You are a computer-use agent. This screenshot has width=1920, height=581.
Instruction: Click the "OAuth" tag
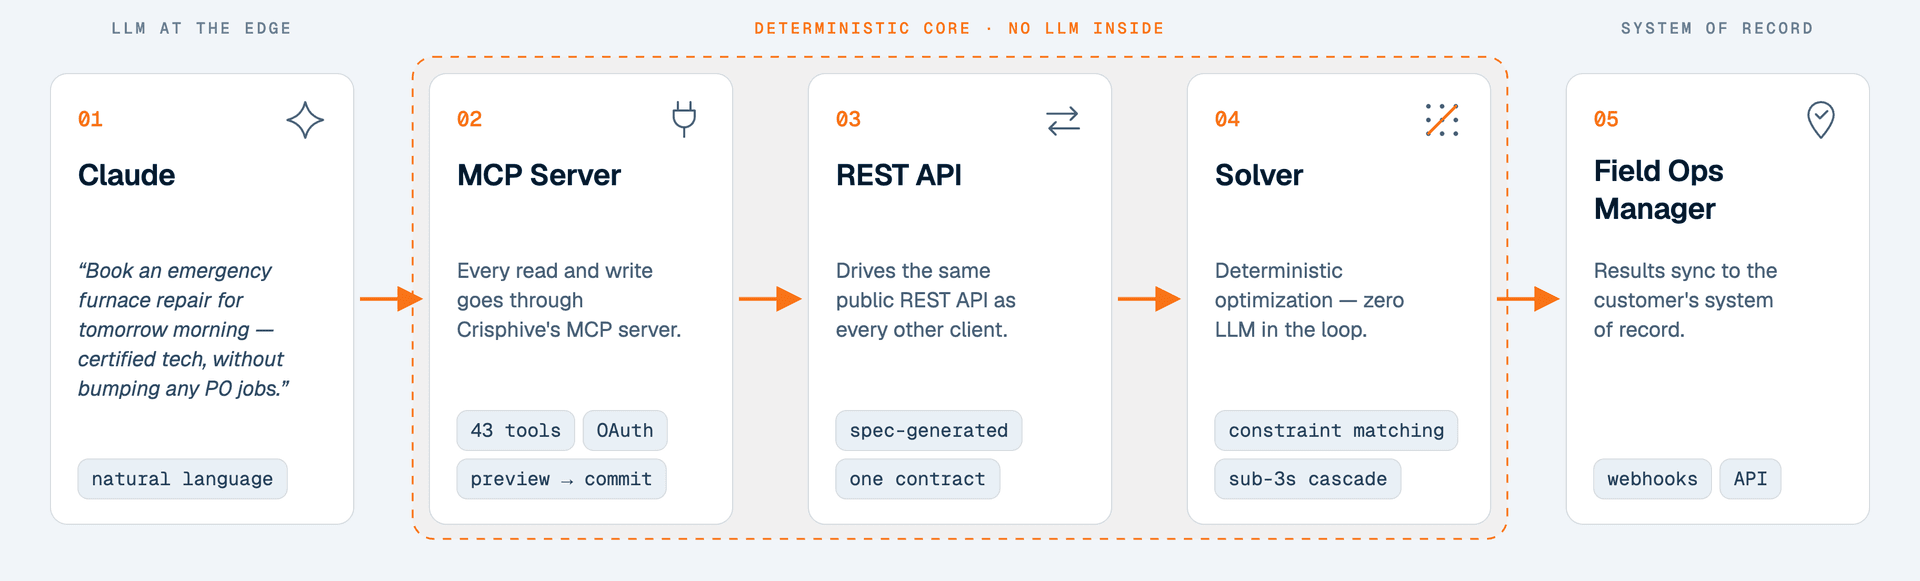pyautogui.click(x=625, y=430)
